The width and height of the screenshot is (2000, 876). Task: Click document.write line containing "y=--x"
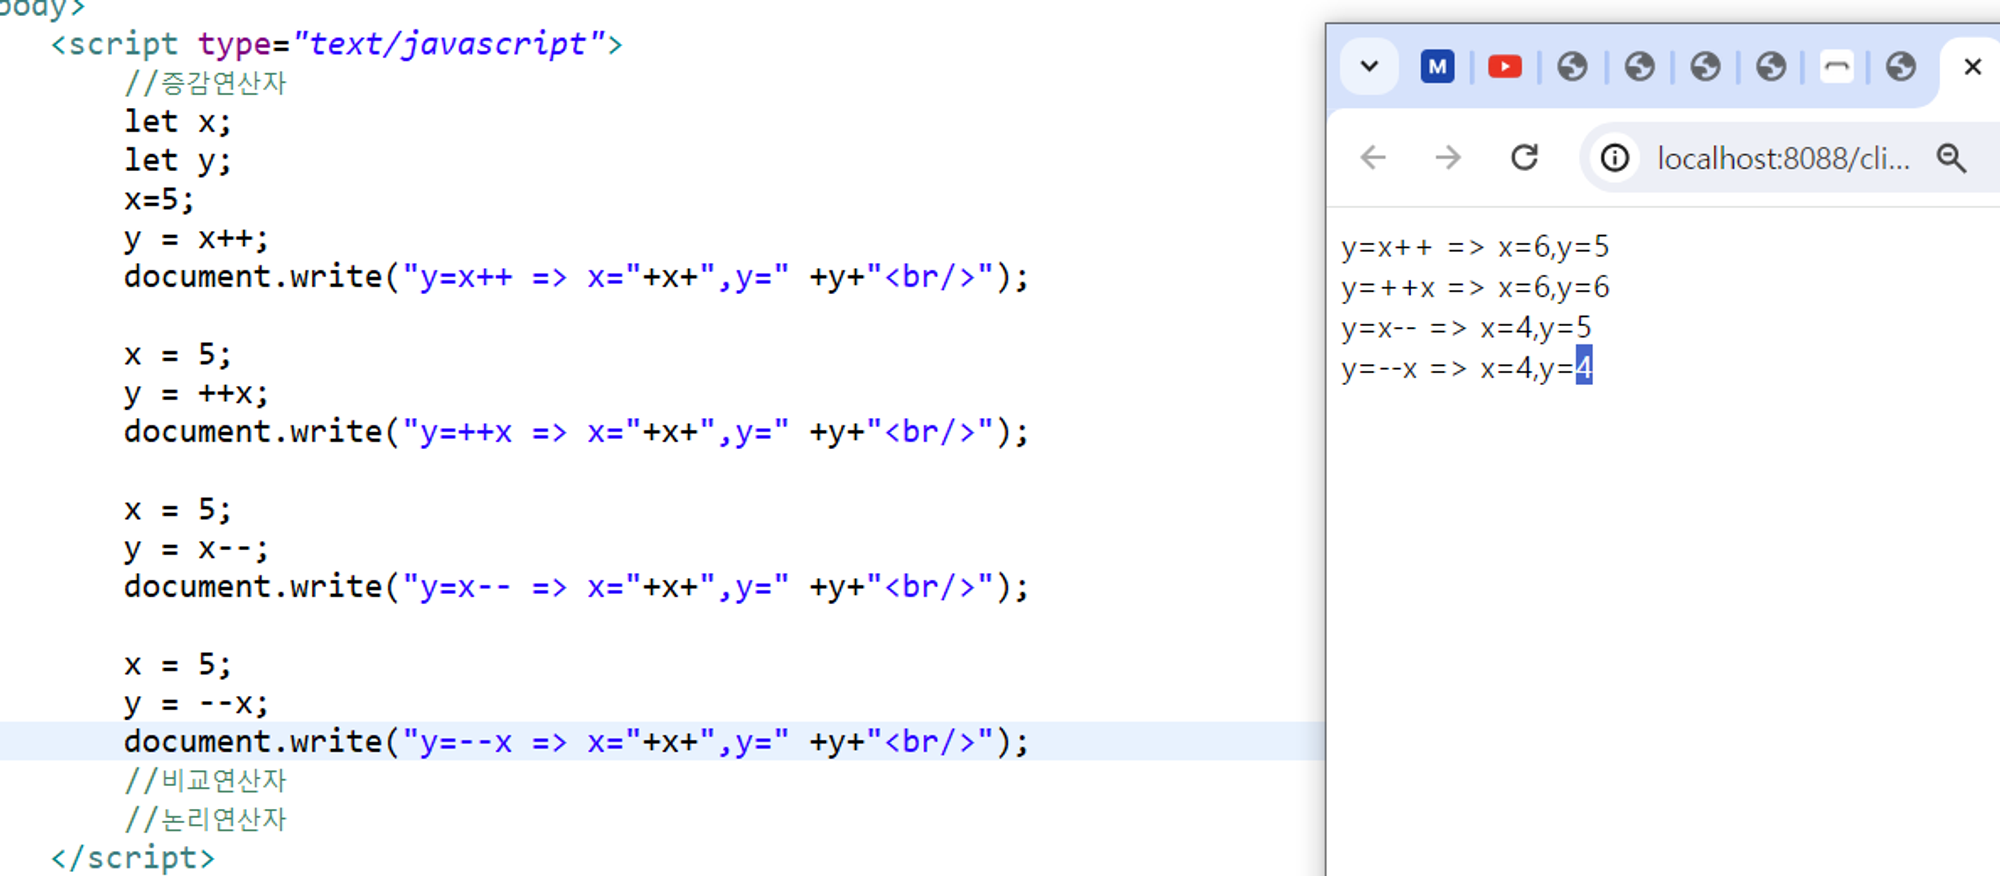click(x=576, y=742)
